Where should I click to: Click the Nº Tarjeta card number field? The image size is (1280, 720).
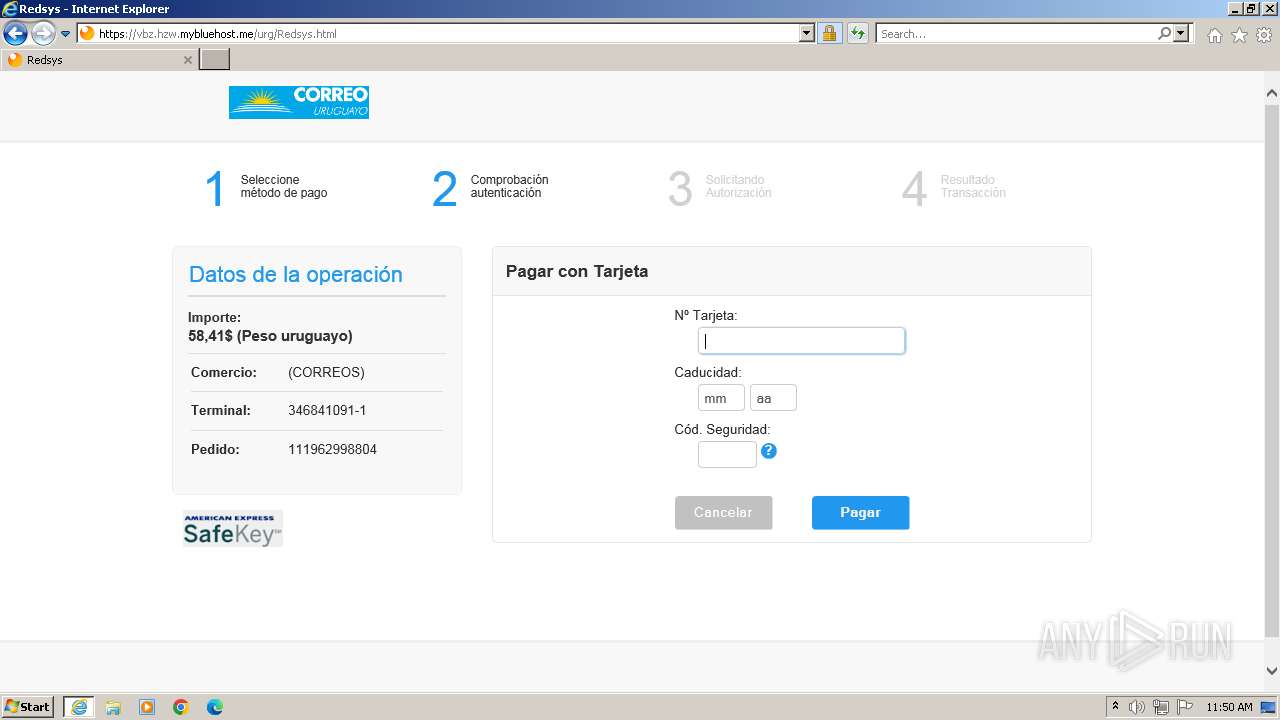coord(801,341)
